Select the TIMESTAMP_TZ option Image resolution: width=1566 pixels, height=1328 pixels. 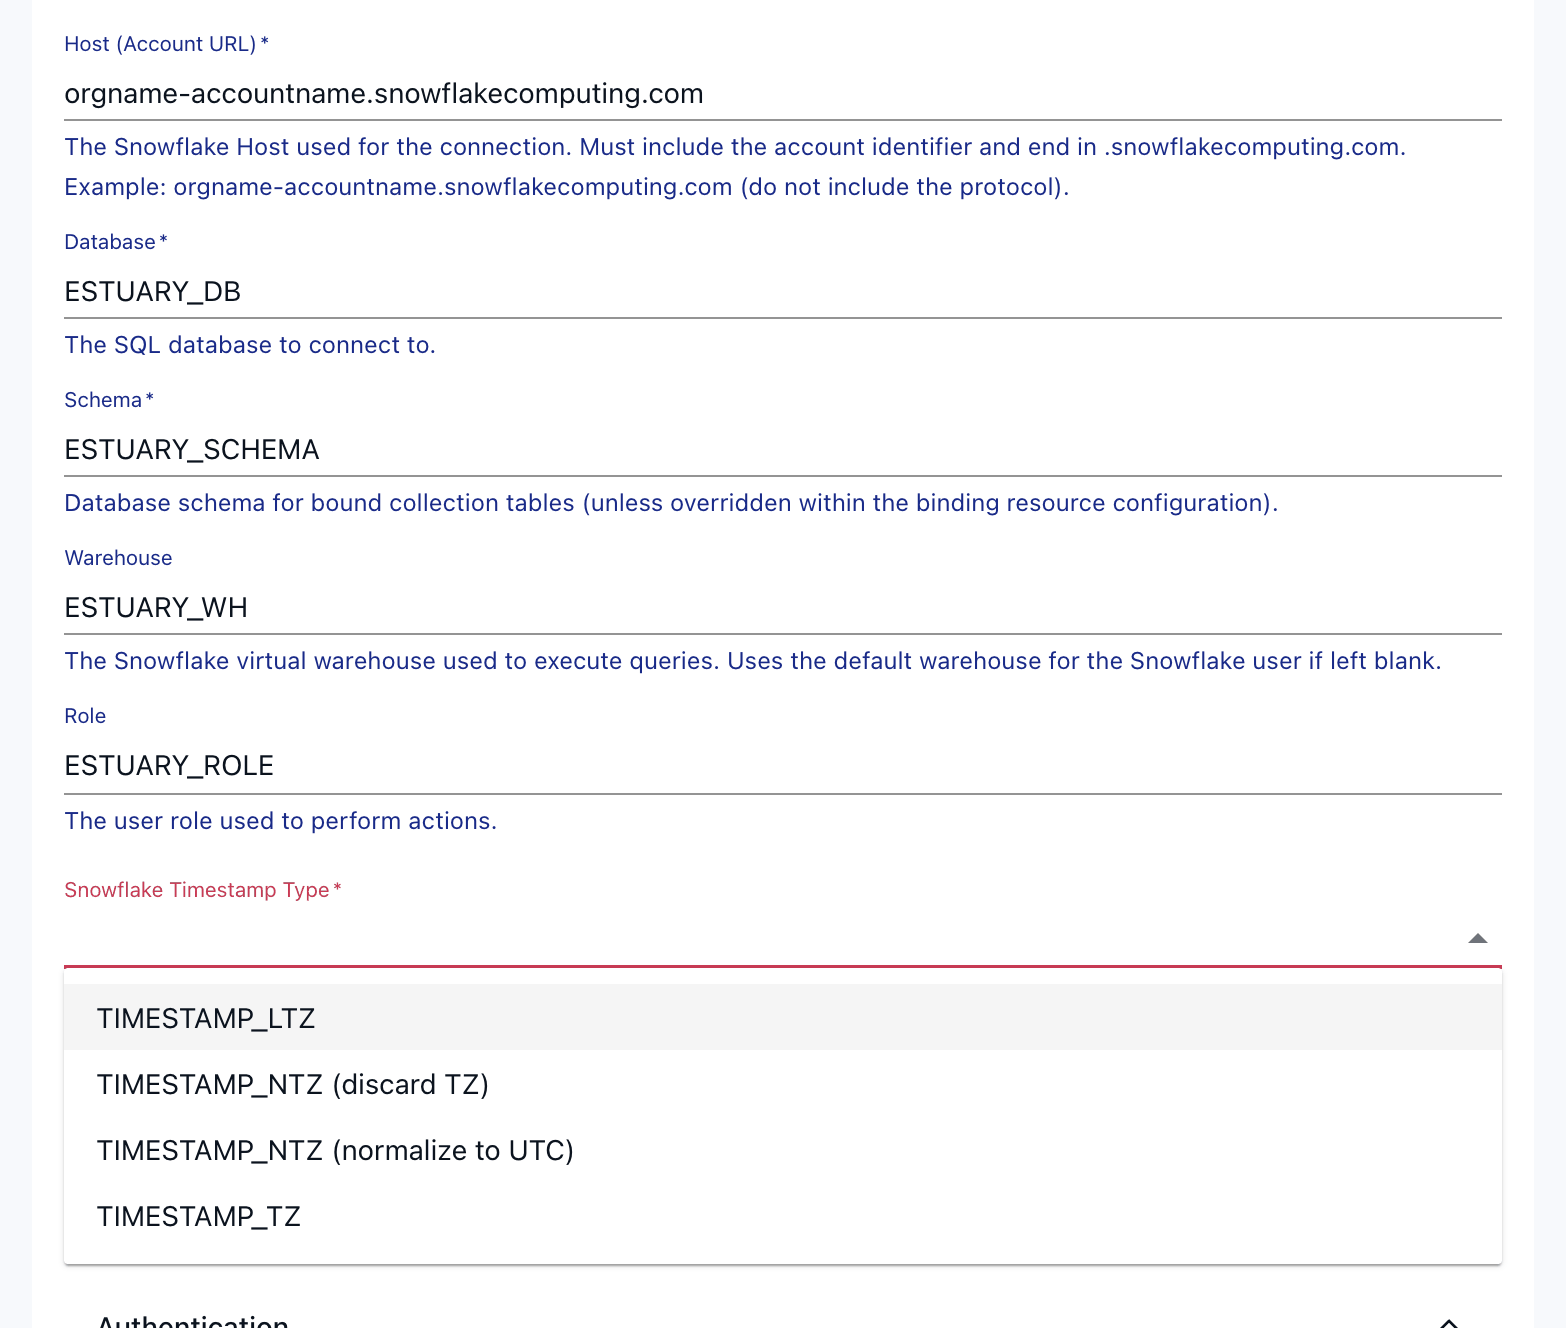point(783,1216)
